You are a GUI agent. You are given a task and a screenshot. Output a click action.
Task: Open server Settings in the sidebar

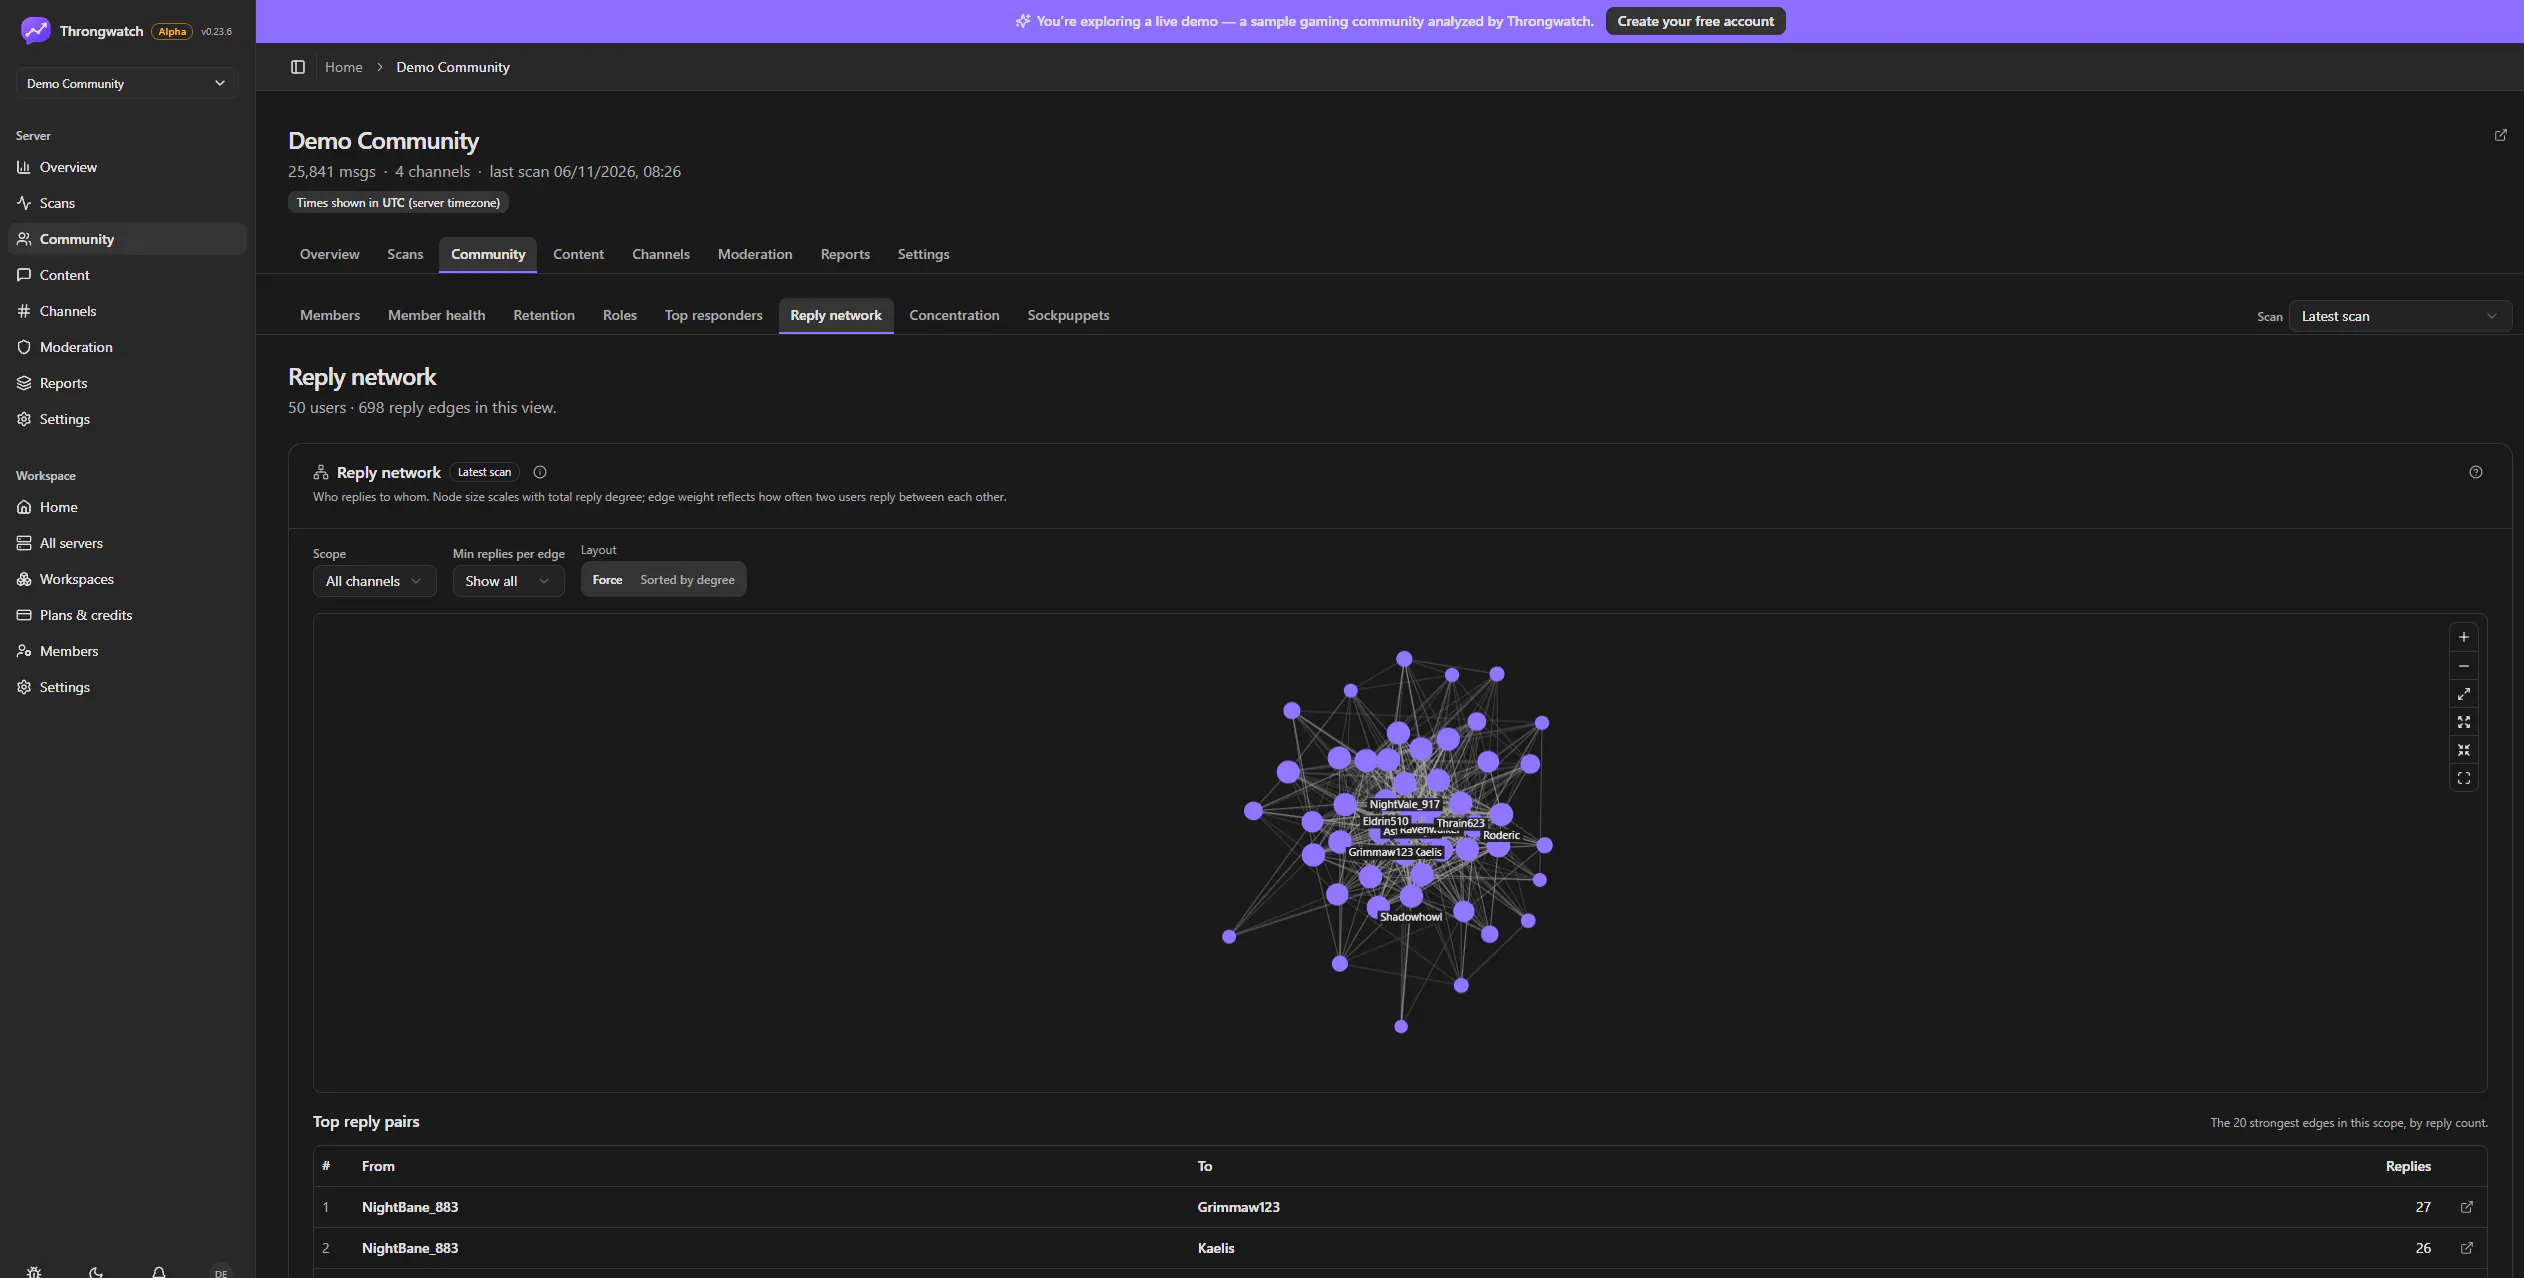(127, 419)
